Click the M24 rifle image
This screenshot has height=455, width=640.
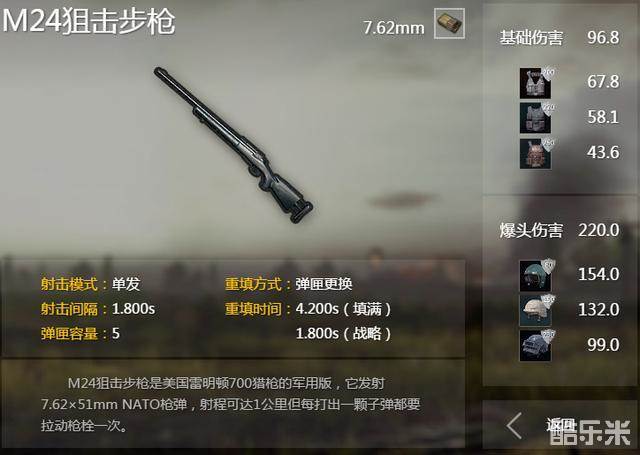click(233, 145)
